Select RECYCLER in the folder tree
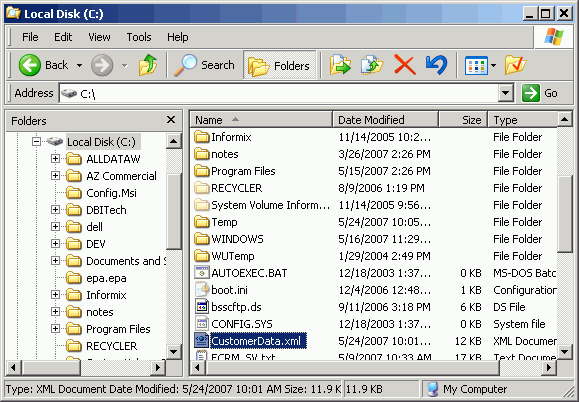579x402 pixels. [112, 346]
